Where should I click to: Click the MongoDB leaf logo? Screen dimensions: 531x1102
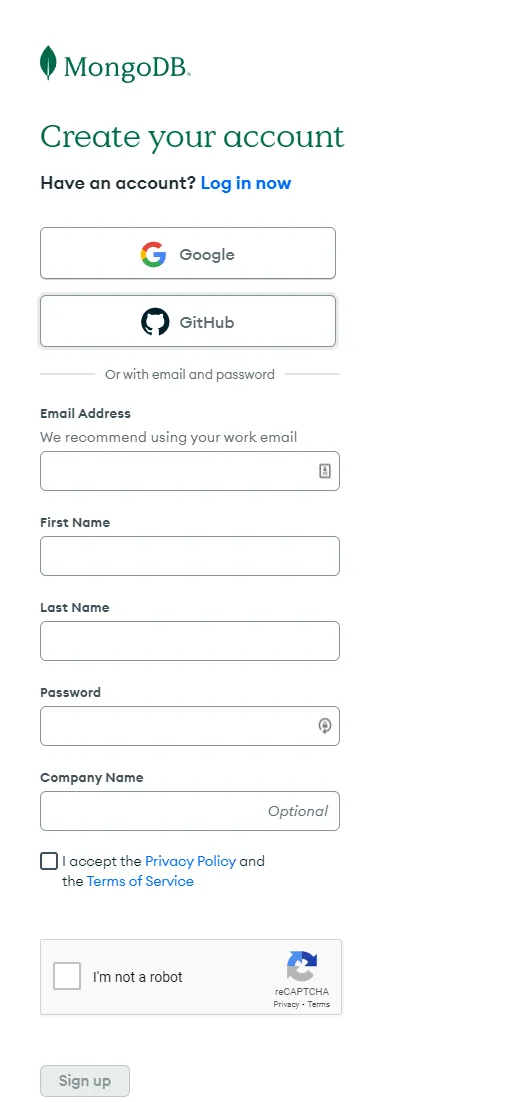click(48, 63)
